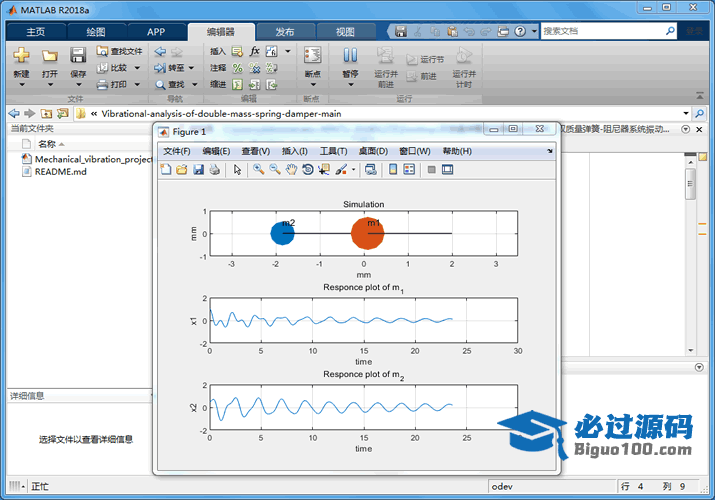Click the Print Figure printer icon
Screen dimensions: 715x500
(x=215, y=170)
